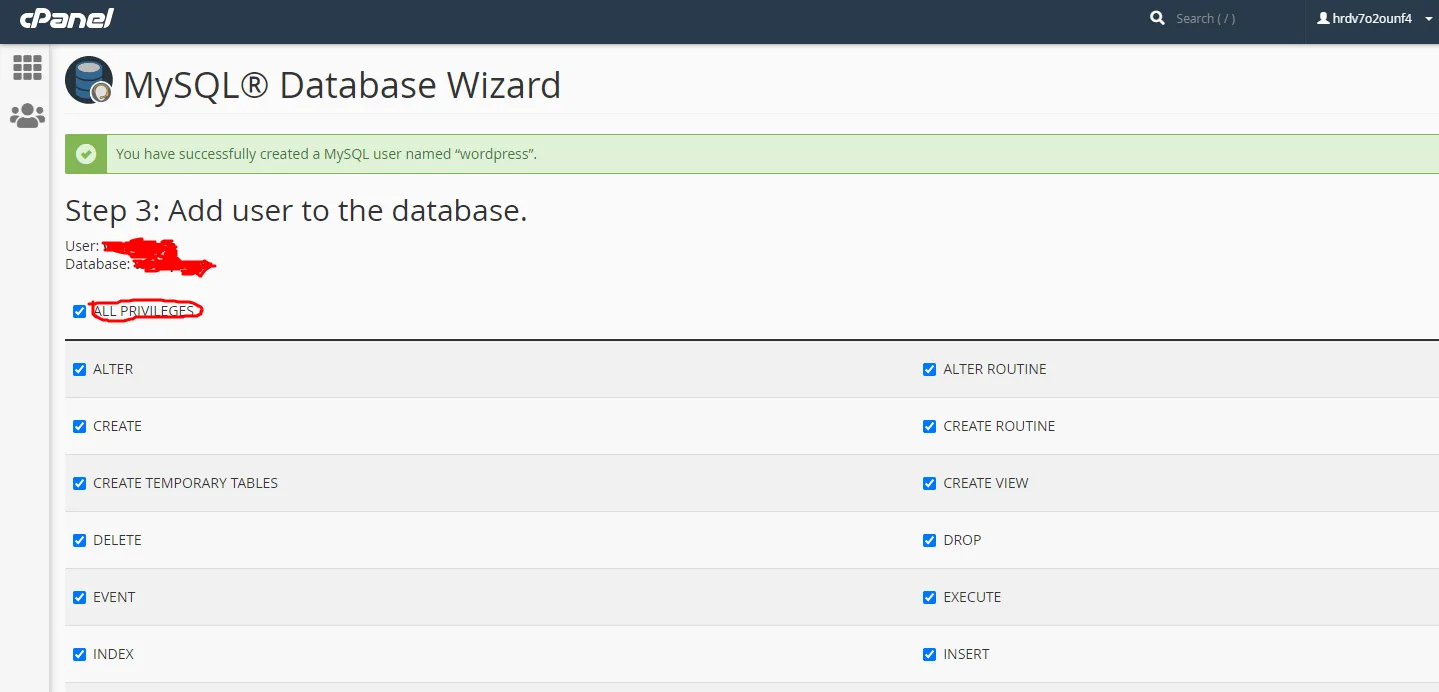Open the User Manager people icon
Viewport: 1439px width, 692px height.
tap(27, 116)
